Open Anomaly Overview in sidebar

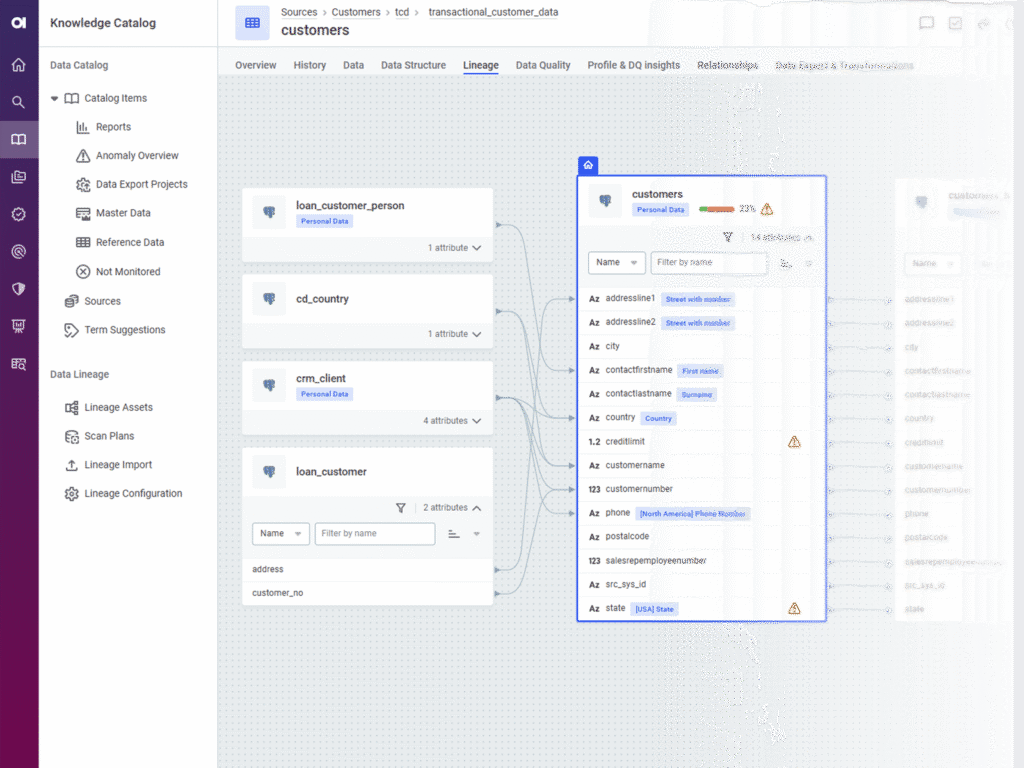(137, 155)
